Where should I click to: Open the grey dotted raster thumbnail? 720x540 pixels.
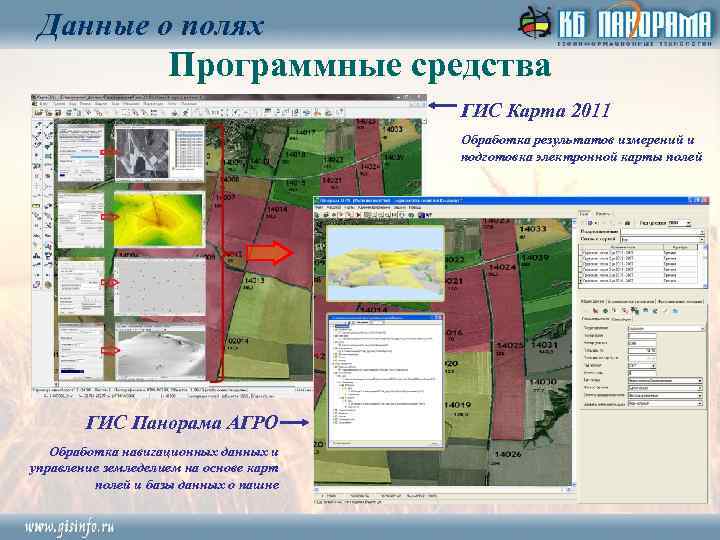pyautogui.click(x=160, y=286)
